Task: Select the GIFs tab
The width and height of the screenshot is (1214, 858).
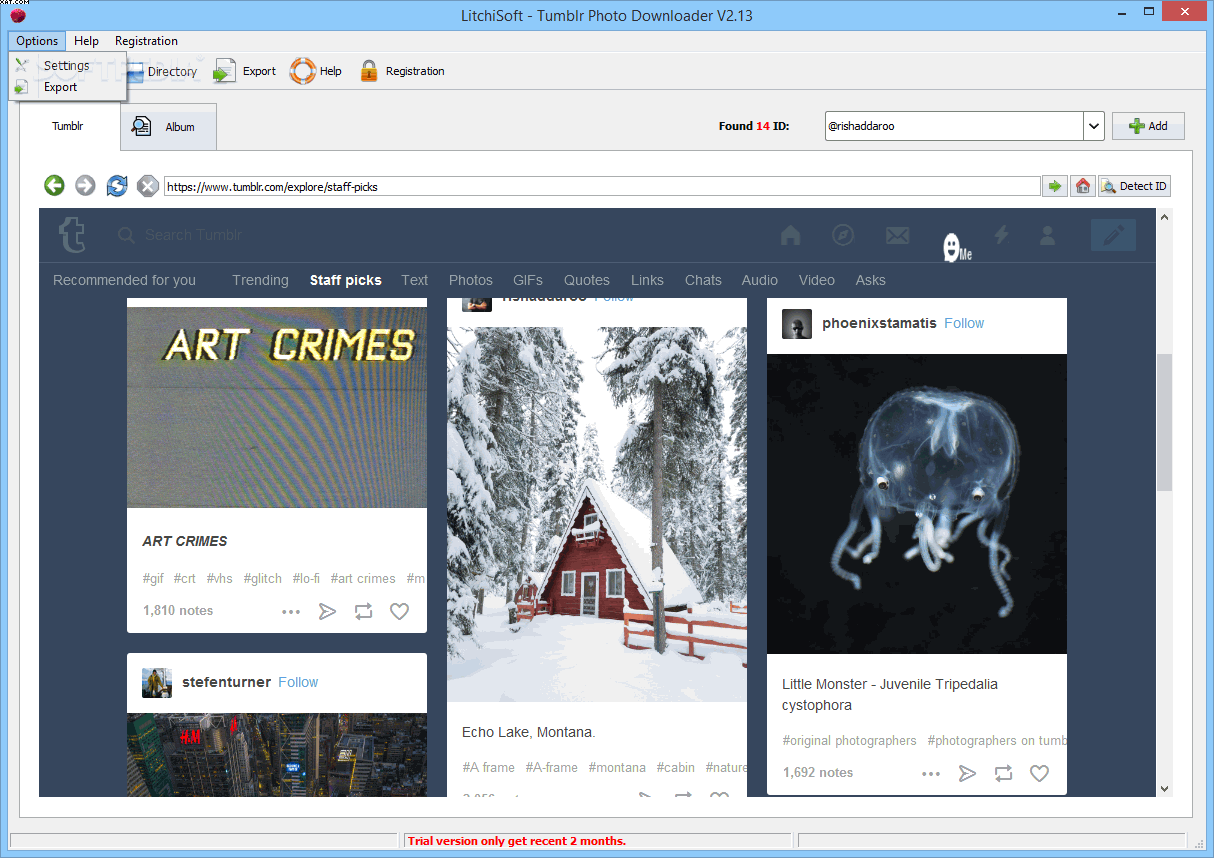Action: coord(528,280)
